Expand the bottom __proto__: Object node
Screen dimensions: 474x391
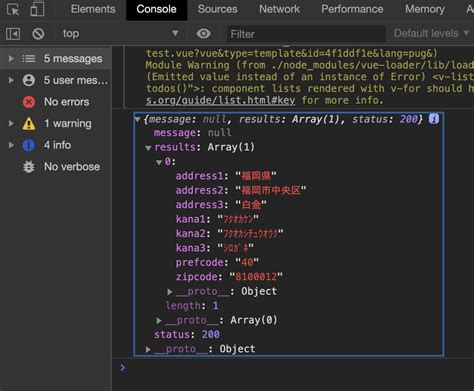[x=148, y=349]
